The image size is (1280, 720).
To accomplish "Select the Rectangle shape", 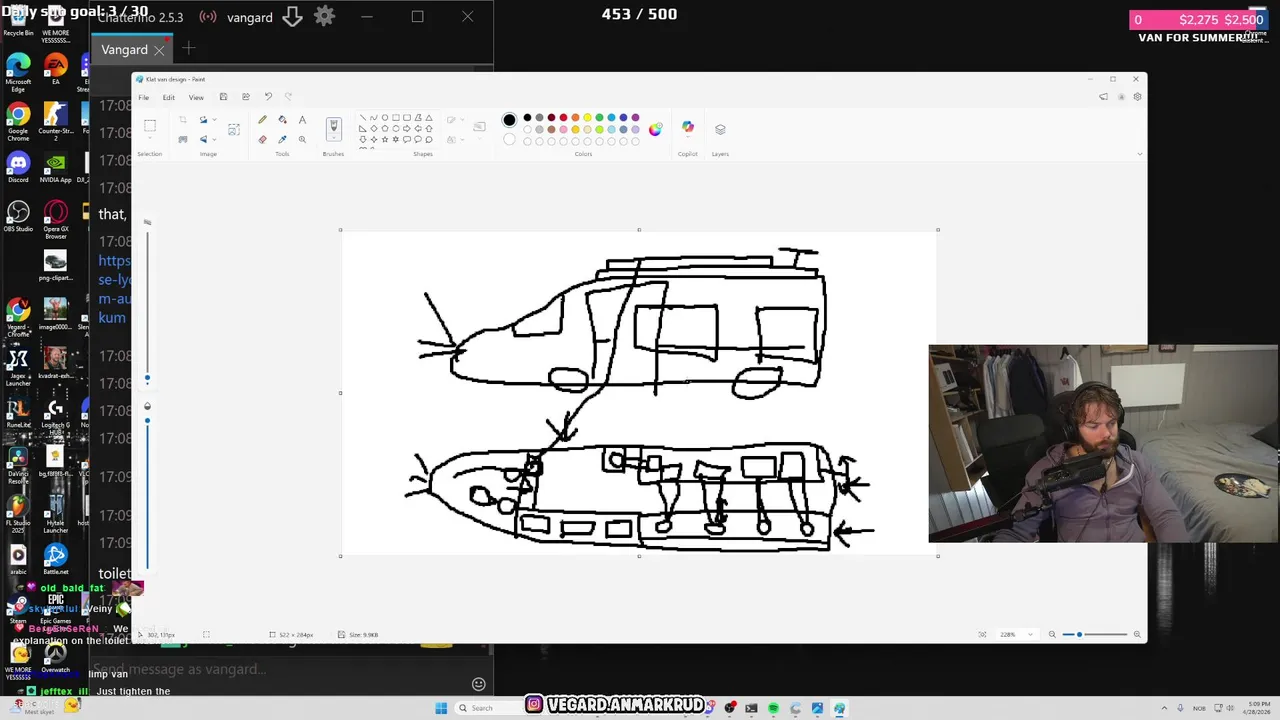I will 396,117.
